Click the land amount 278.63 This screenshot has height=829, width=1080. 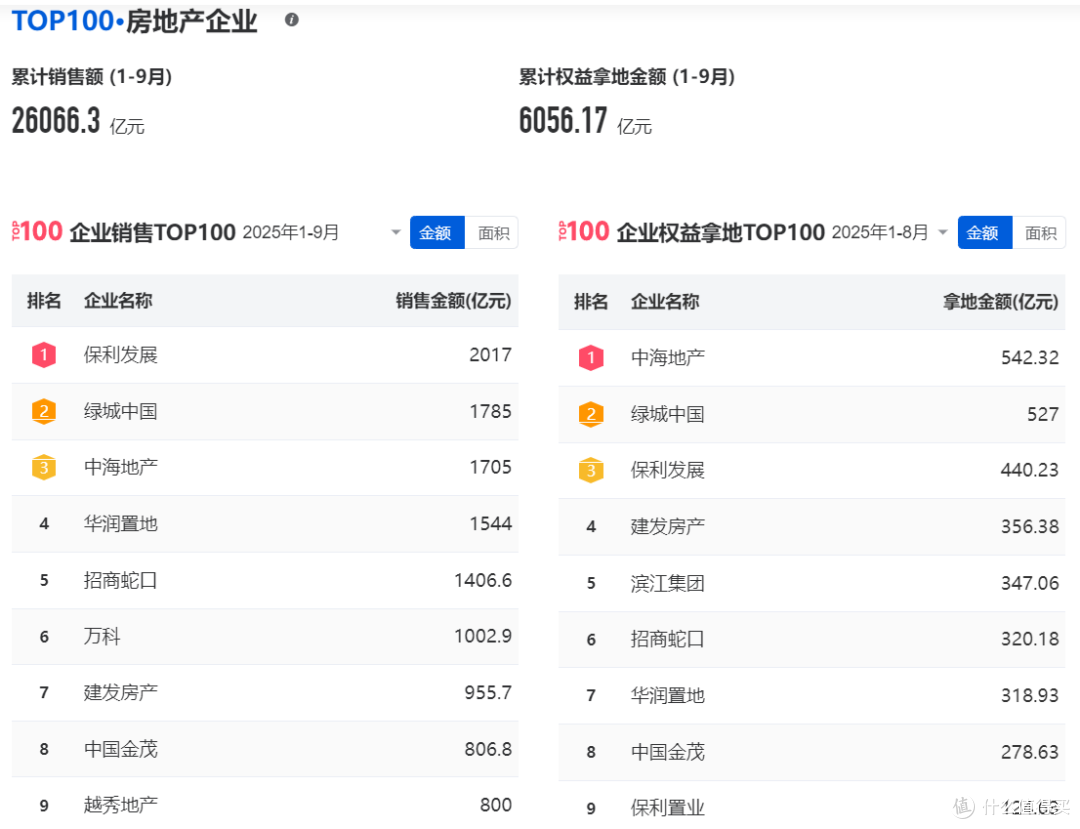[1030, 752]
